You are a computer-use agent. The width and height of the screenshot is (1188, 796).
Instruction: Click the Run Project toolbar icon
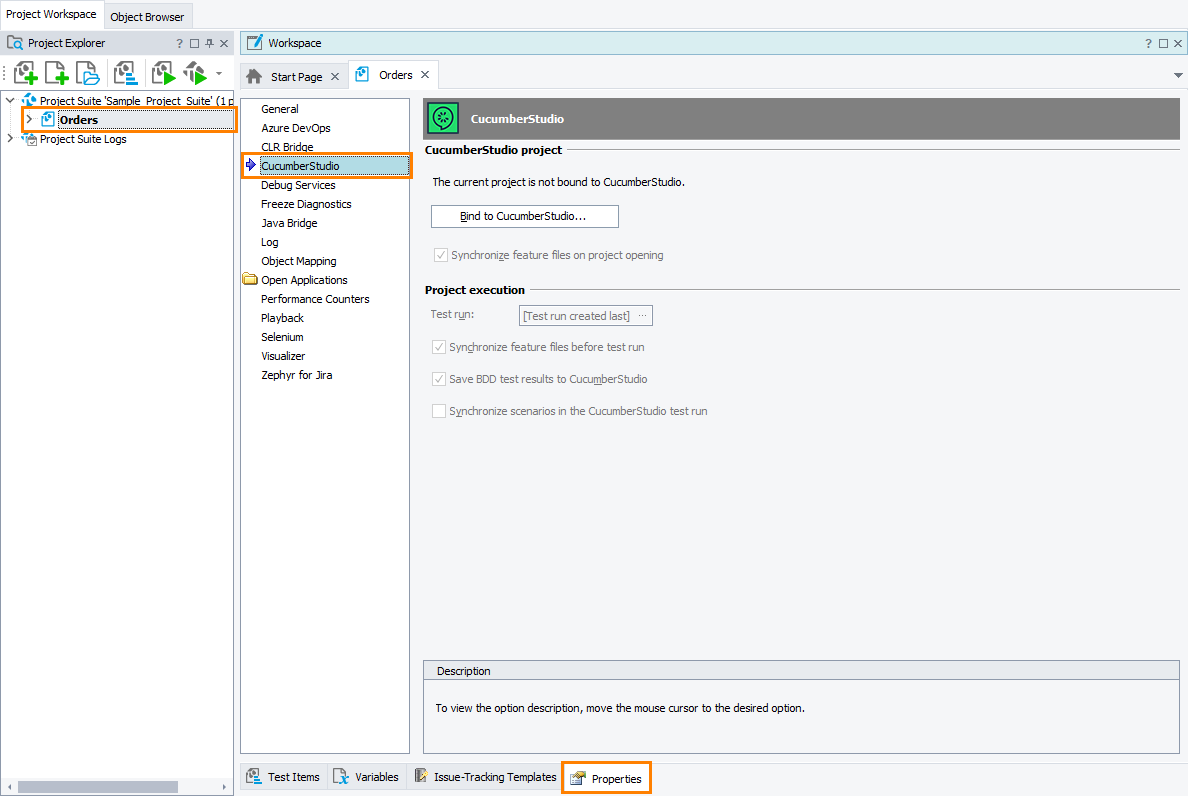click(163, 73)
